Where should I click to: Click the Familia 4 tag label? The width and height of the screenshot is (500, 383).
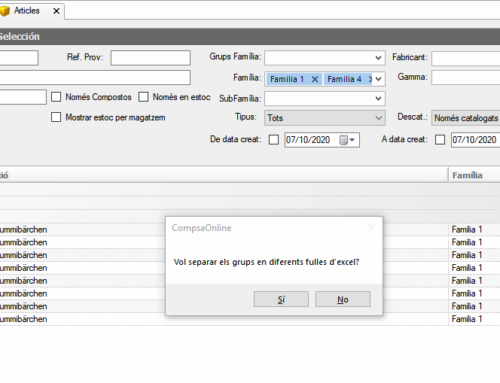[x=344, y=79]
